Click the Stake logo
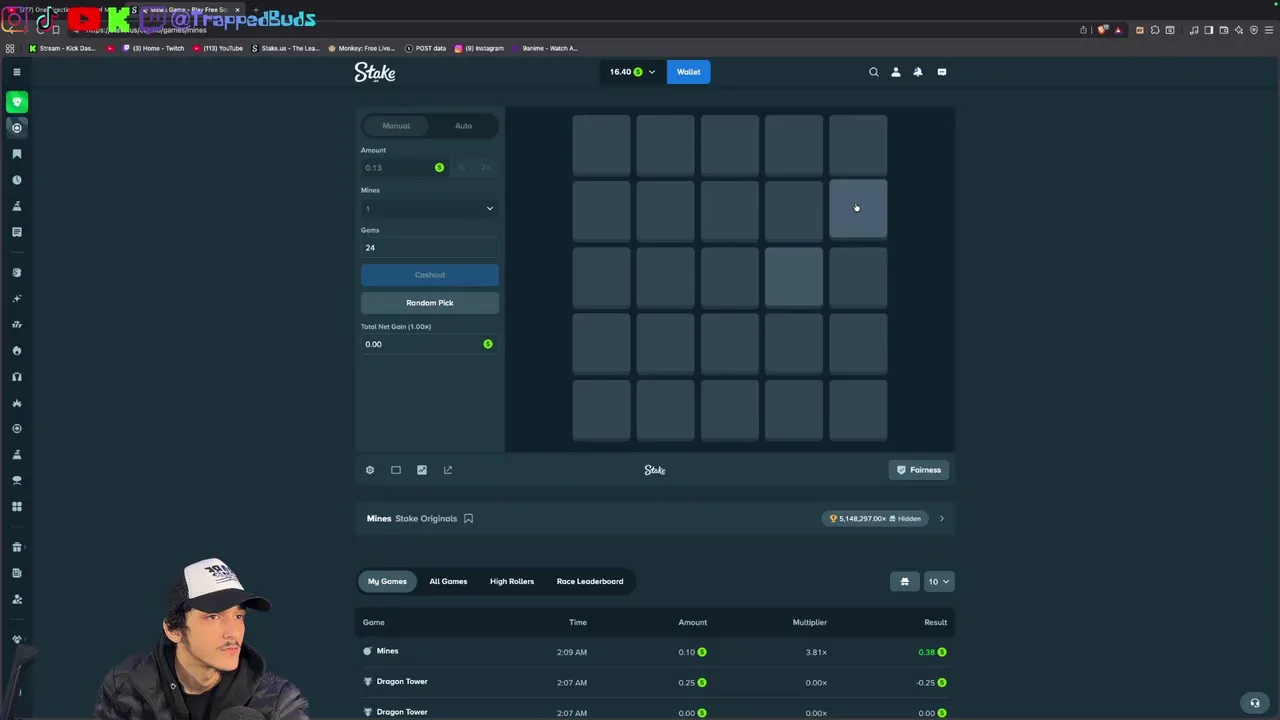 [375, 72]
